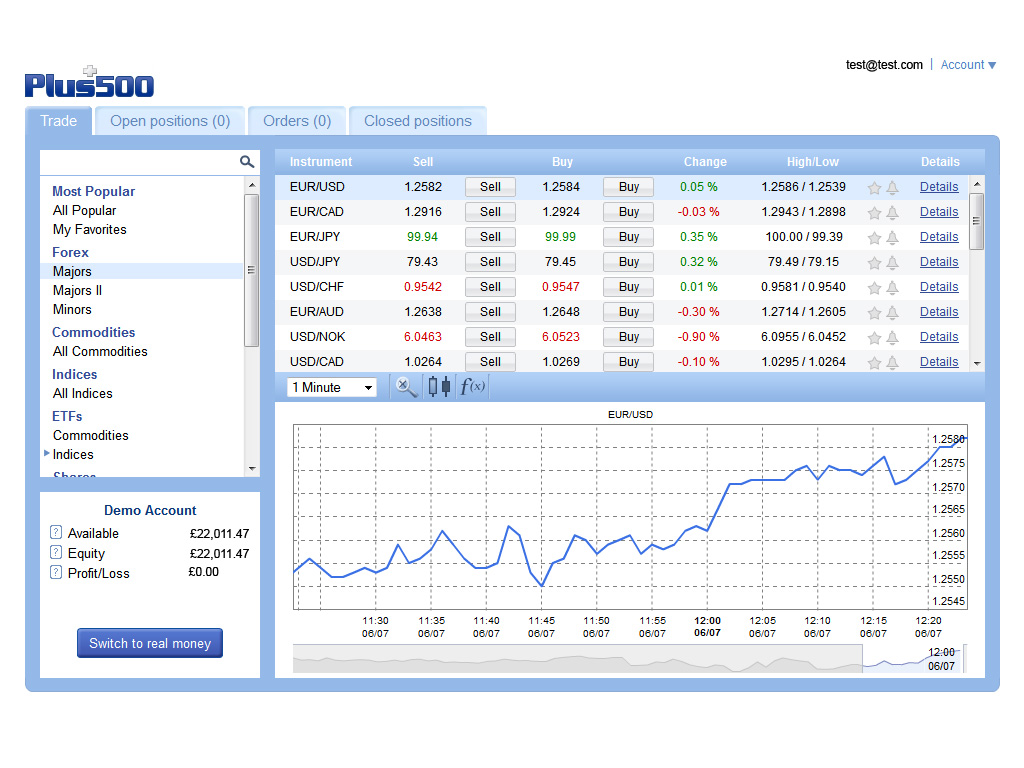Click the category list scrollbar thumb
The width and height of the screenshot is (1024, 768).
[x=251, y=270]
